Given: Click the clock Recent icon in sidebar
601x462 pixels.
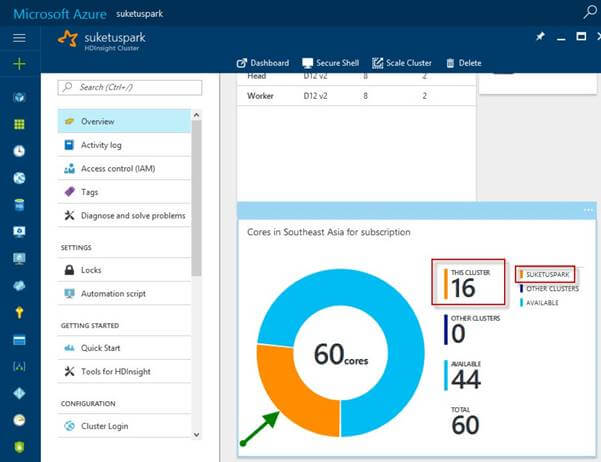Looking at the screenshot, I should pos(19,151).
